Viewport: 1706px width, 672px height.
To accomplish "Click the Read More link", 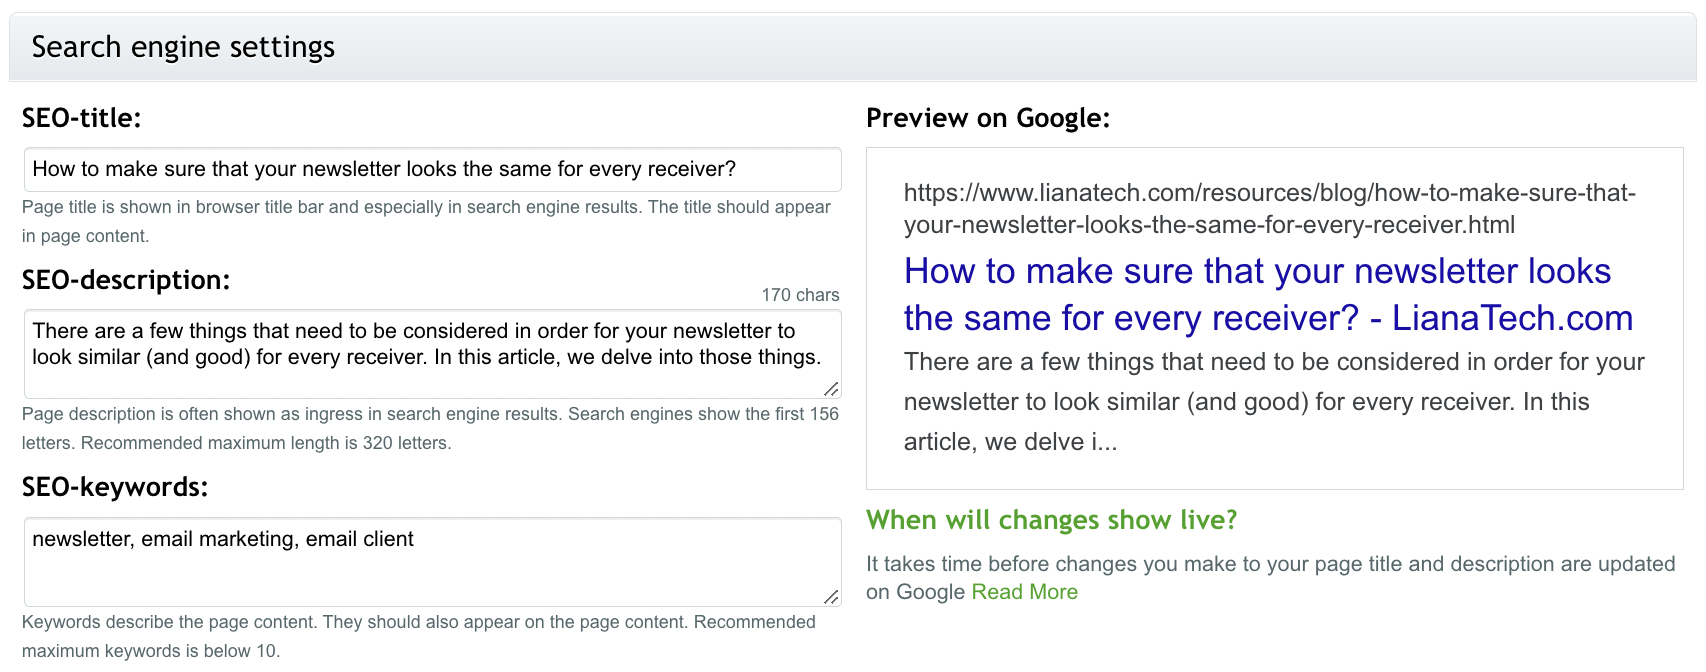I will pos(1024,591).
